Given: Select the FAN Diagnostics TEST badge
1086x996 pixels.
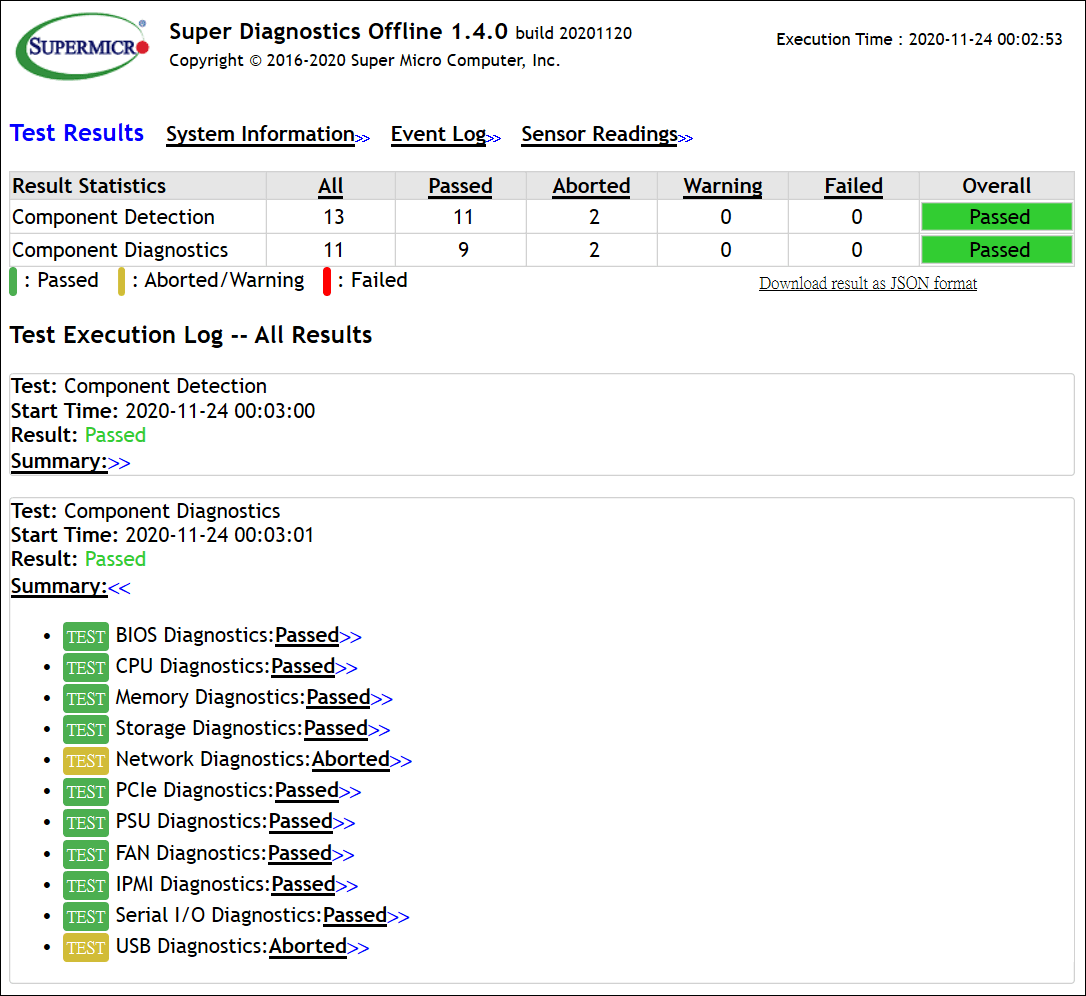Looking at the screenshot, I should point(85,854).
